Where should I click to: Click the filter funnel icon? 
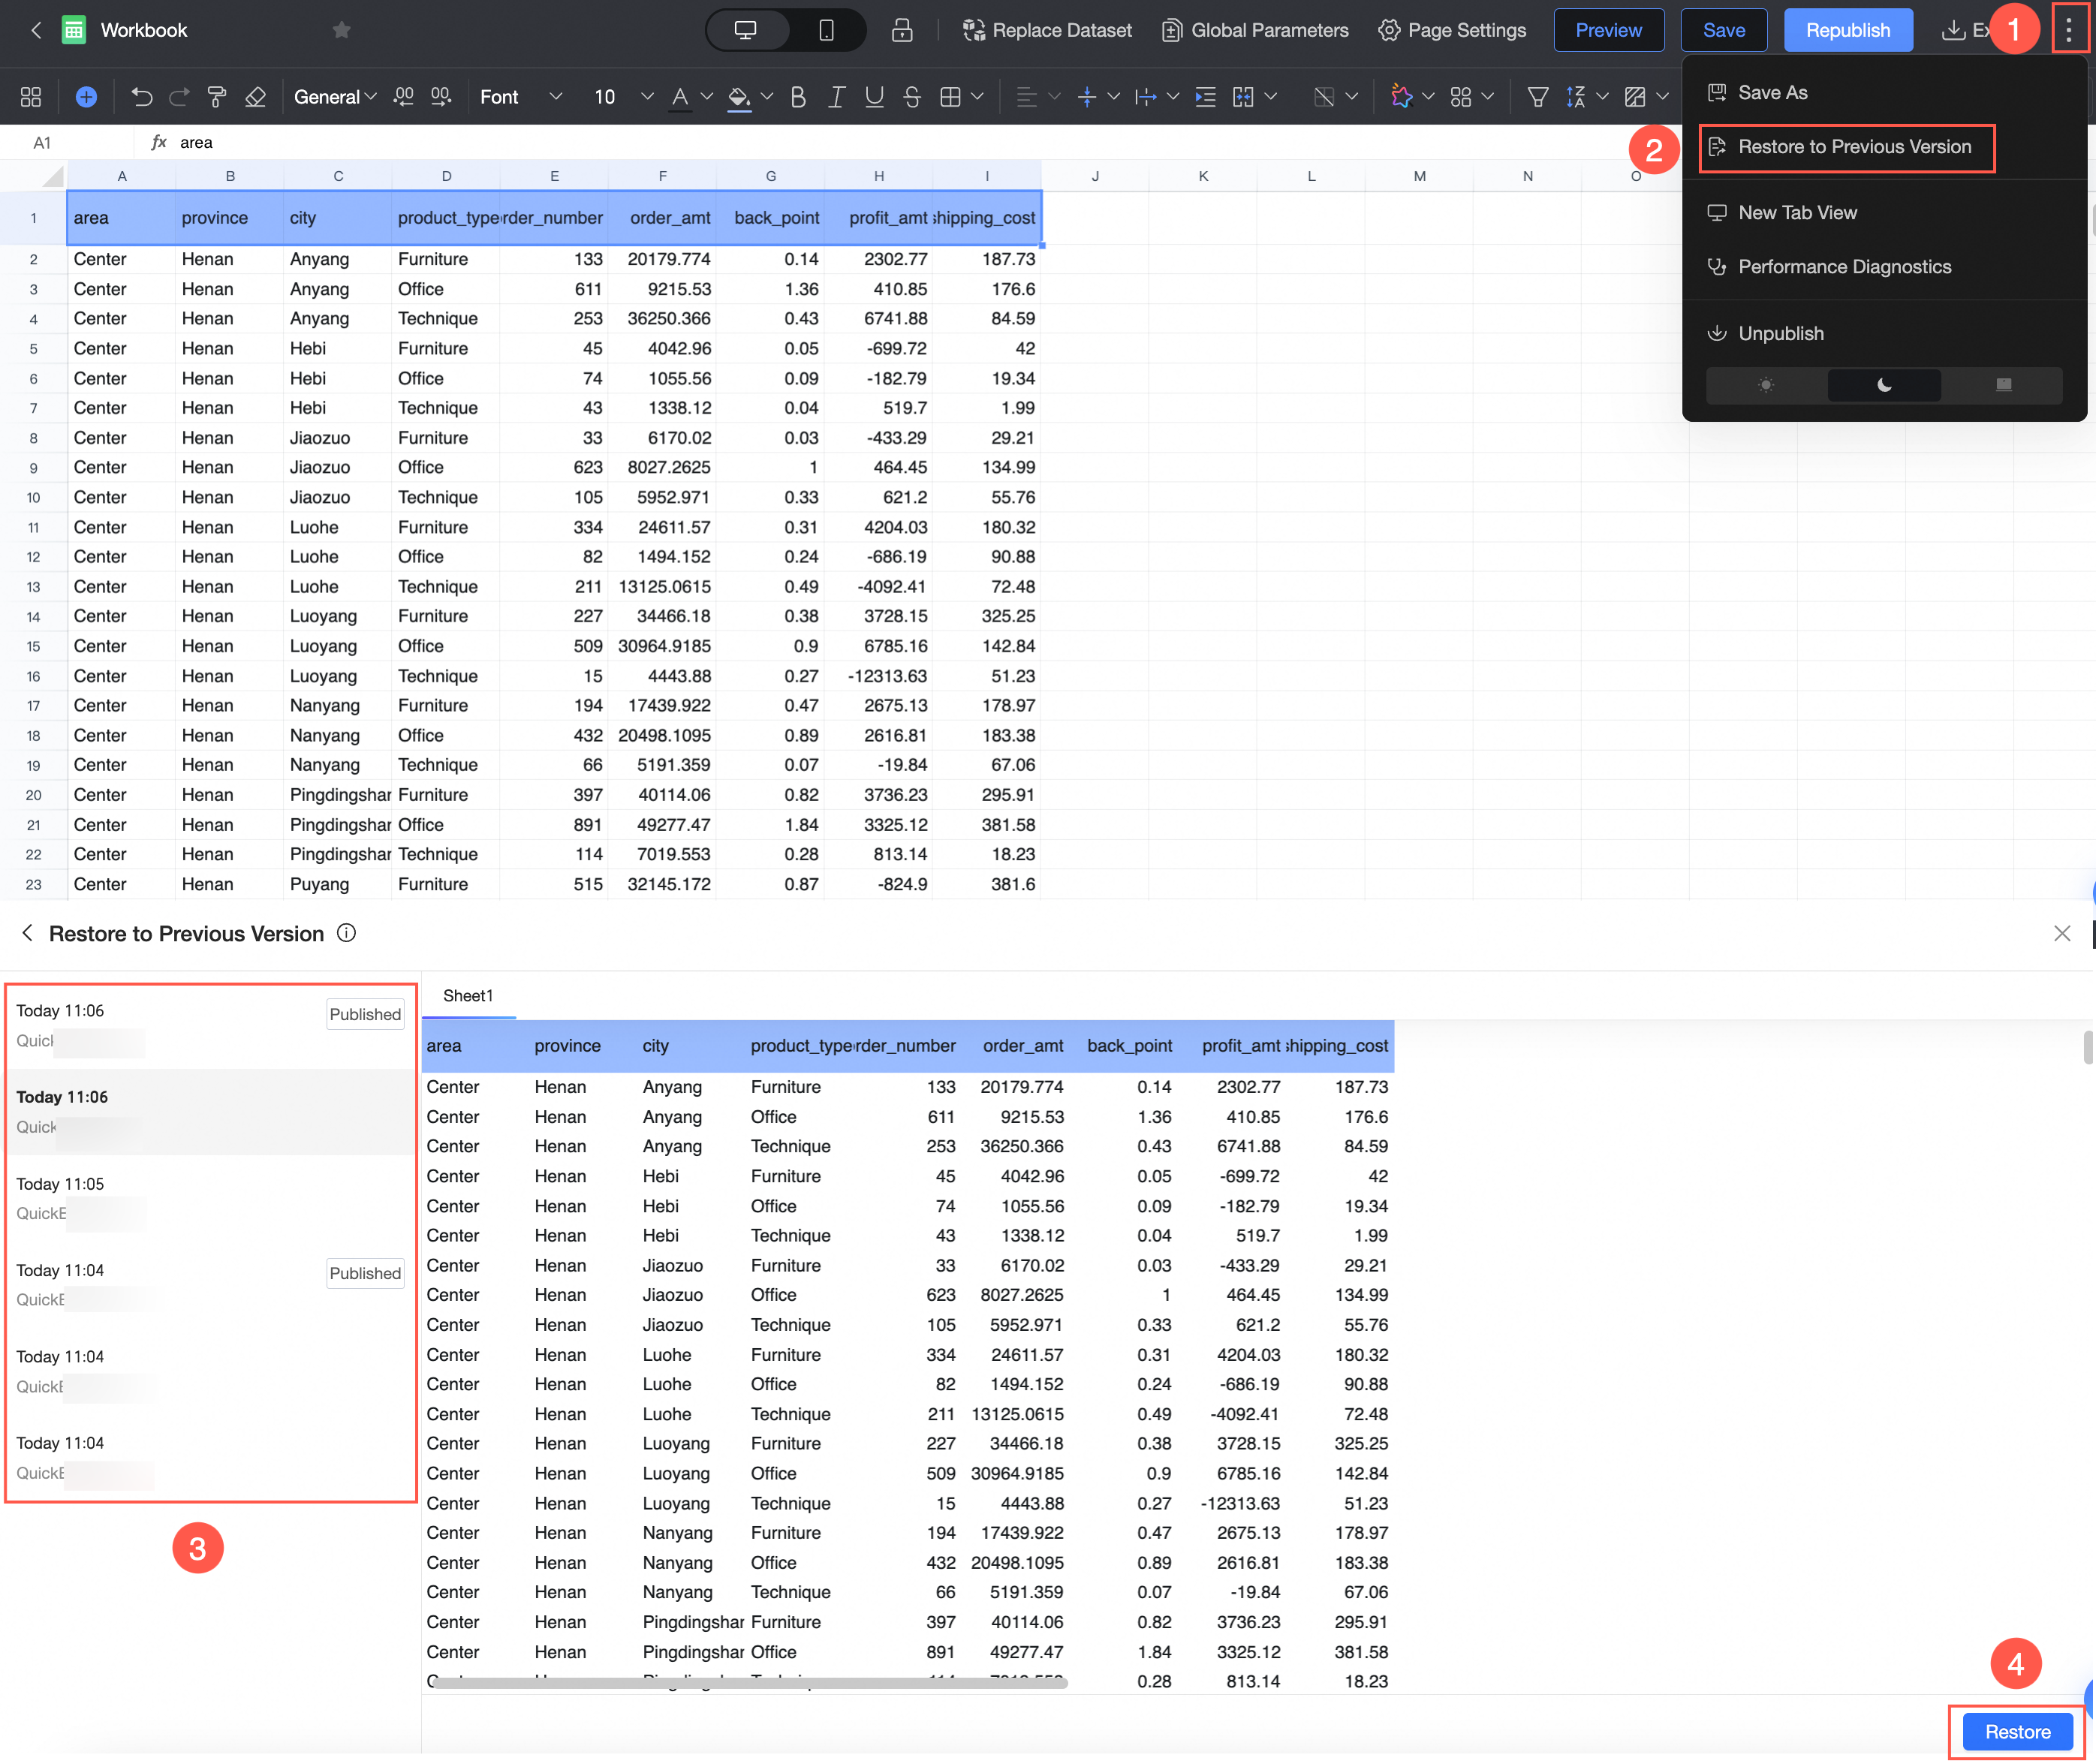(1538, 97)
